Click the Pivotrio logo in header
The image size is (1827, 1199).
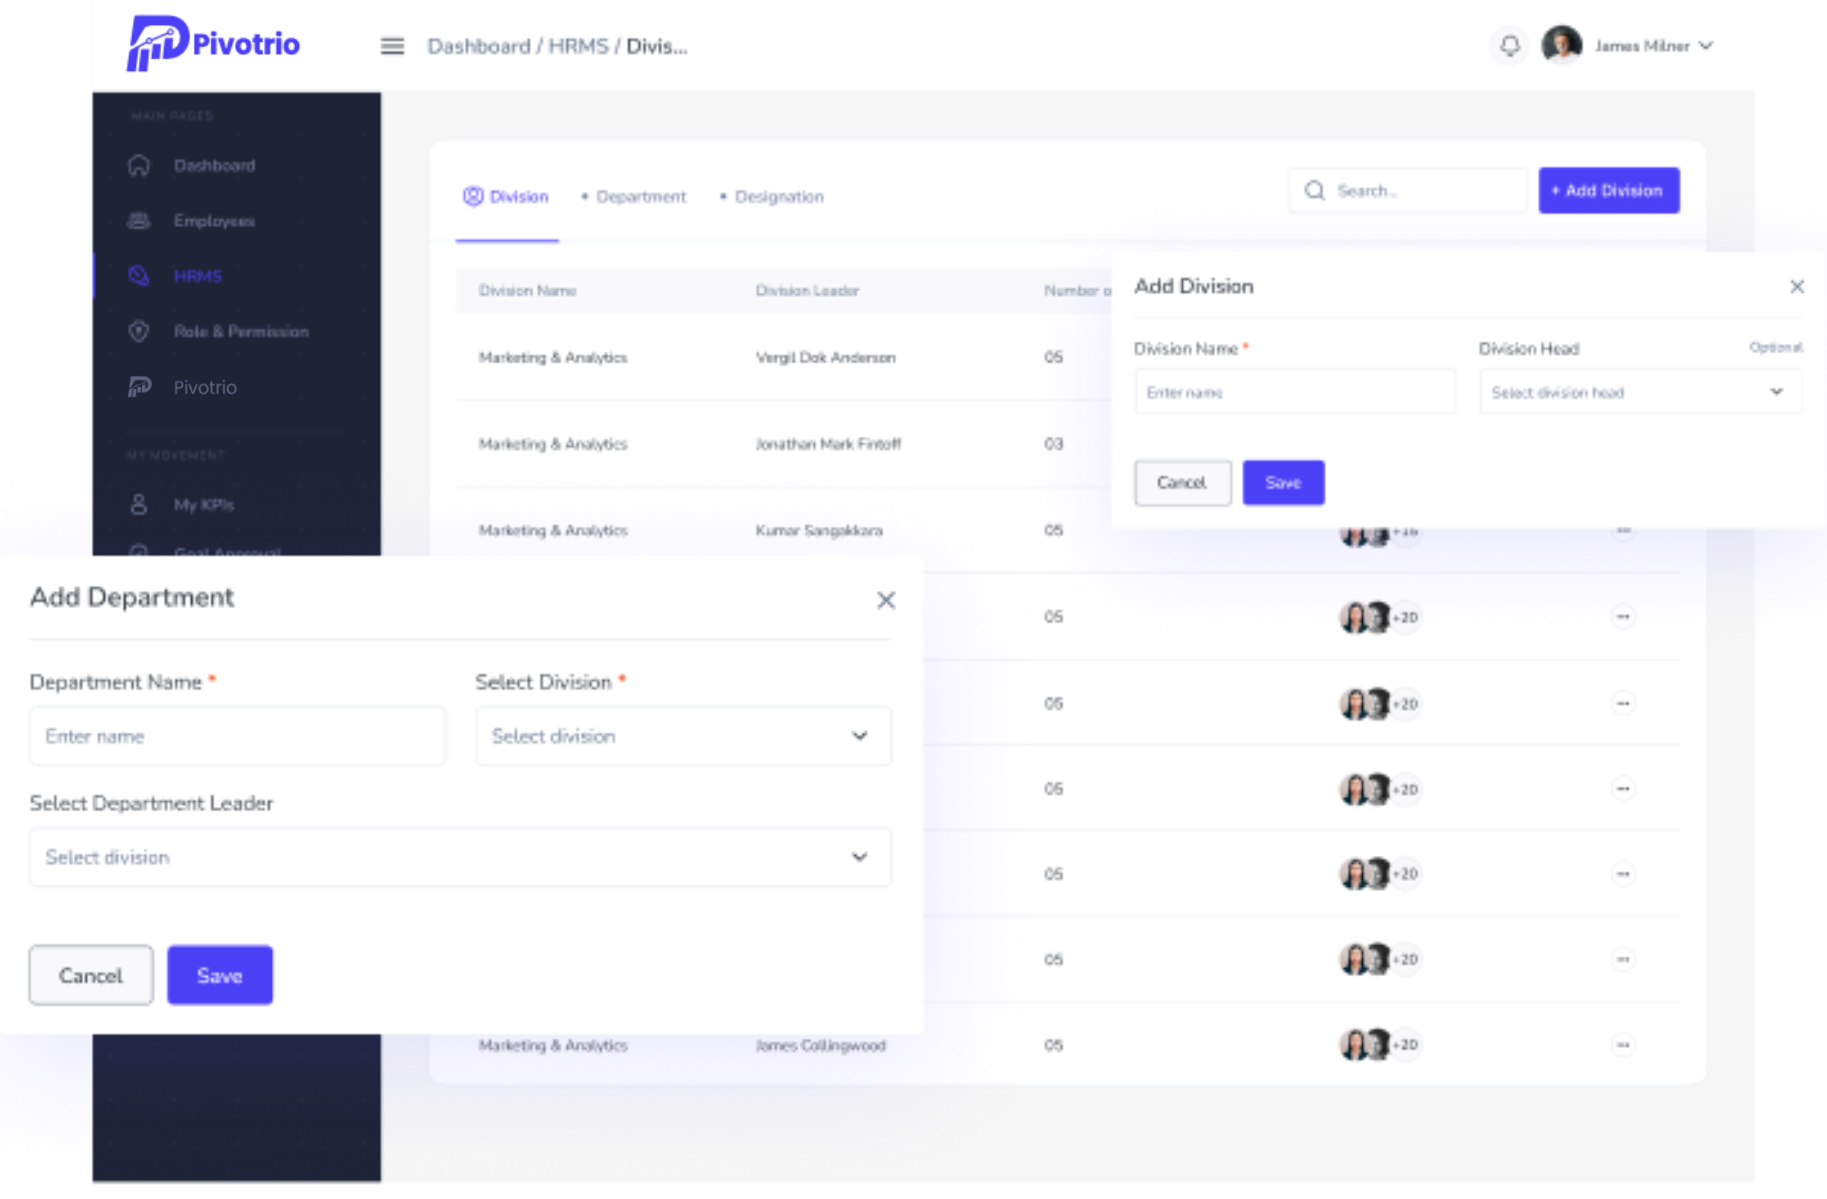[x=213, y=44]
